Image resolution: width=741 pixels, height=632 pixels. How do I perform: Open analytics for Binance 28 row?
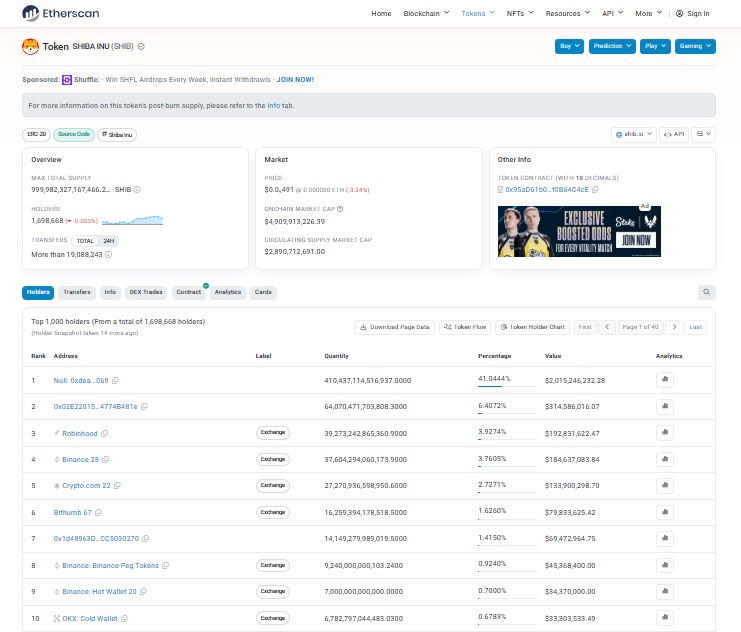click(665, 459)
